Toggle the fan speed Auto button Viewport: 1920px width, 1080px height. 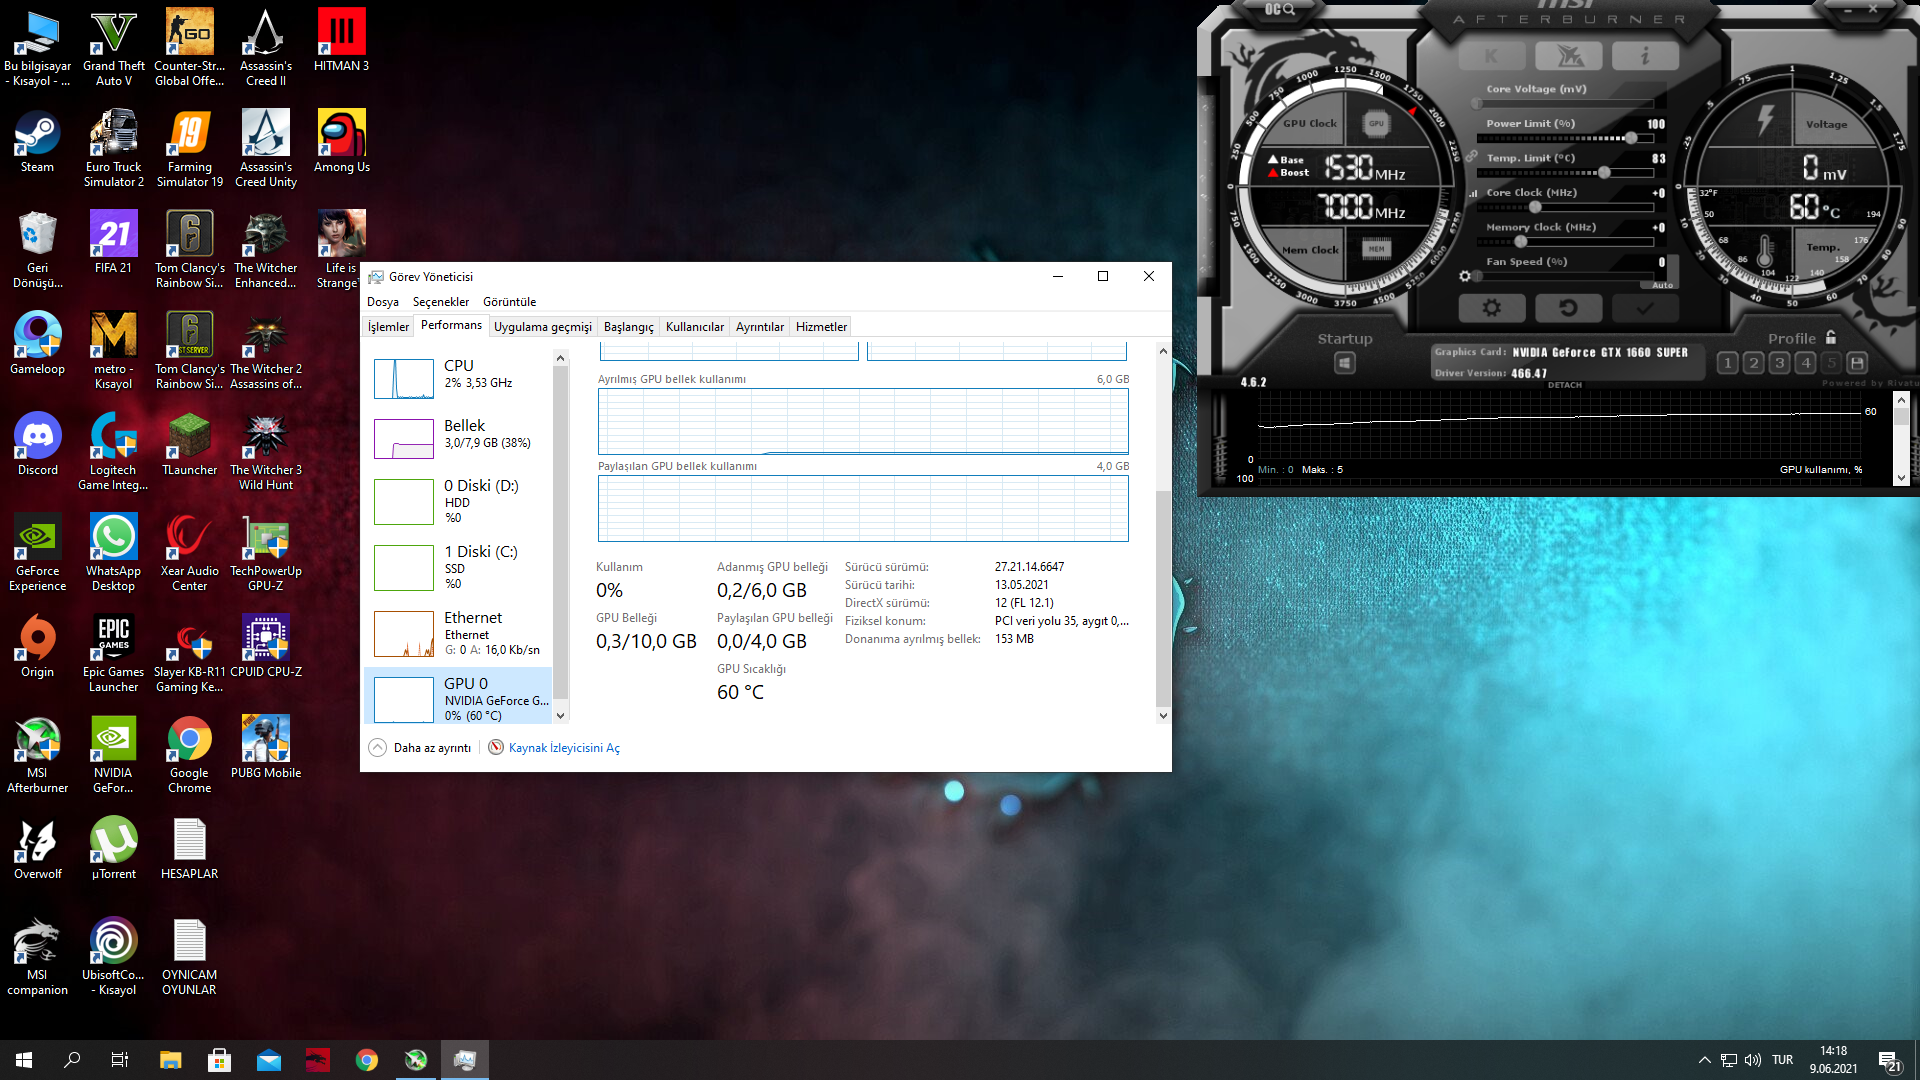click(x=1662, y=285)
